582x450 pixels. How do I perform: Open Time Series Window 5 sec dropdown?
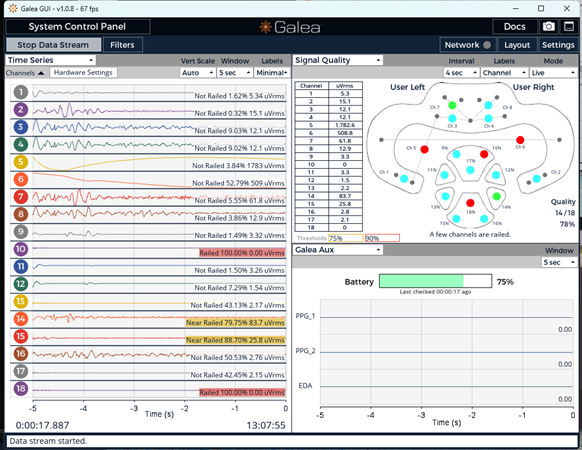pyautogui.click(x=235, y=73)
